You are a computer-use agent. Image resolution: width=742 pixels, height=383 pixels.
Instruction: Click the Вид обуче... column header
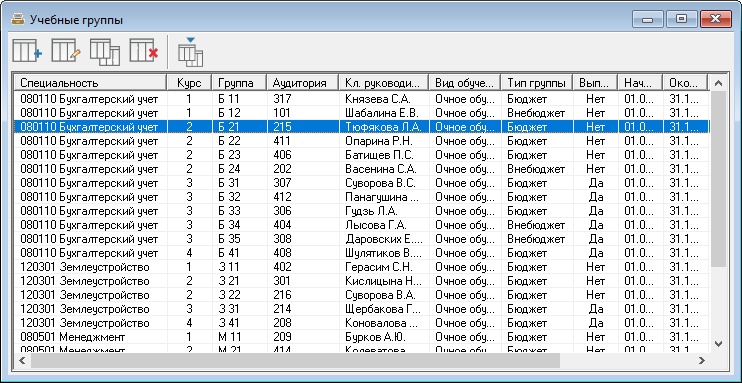tap(465, 82)
